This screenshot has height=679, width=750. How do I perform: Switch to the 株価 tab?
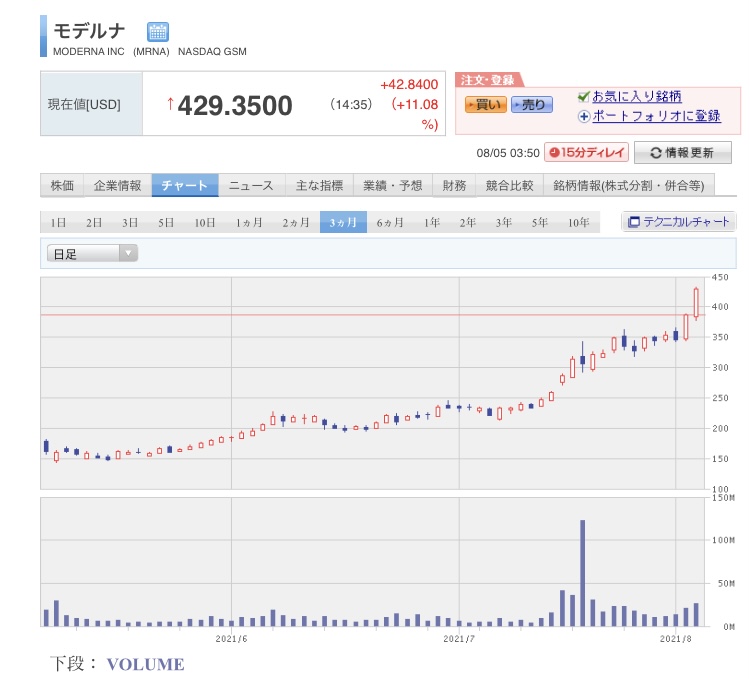[62, 186]
